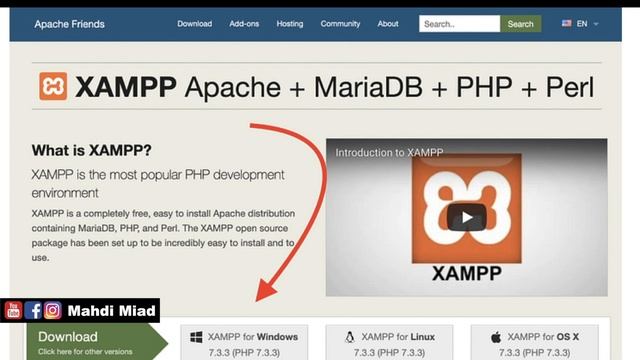
Task: Click the What is XAMPP? heading
Action: [91, 150]
